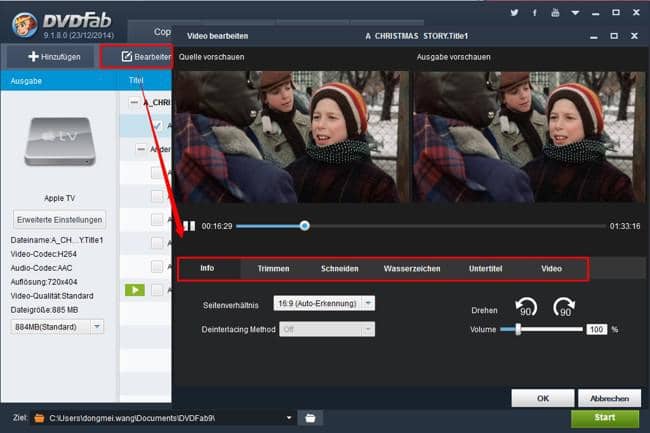Image resolution: width=650 pixels, height=433 pixels.
Task: Click the Video-Codec:H264 text
Action: [44, 254]
